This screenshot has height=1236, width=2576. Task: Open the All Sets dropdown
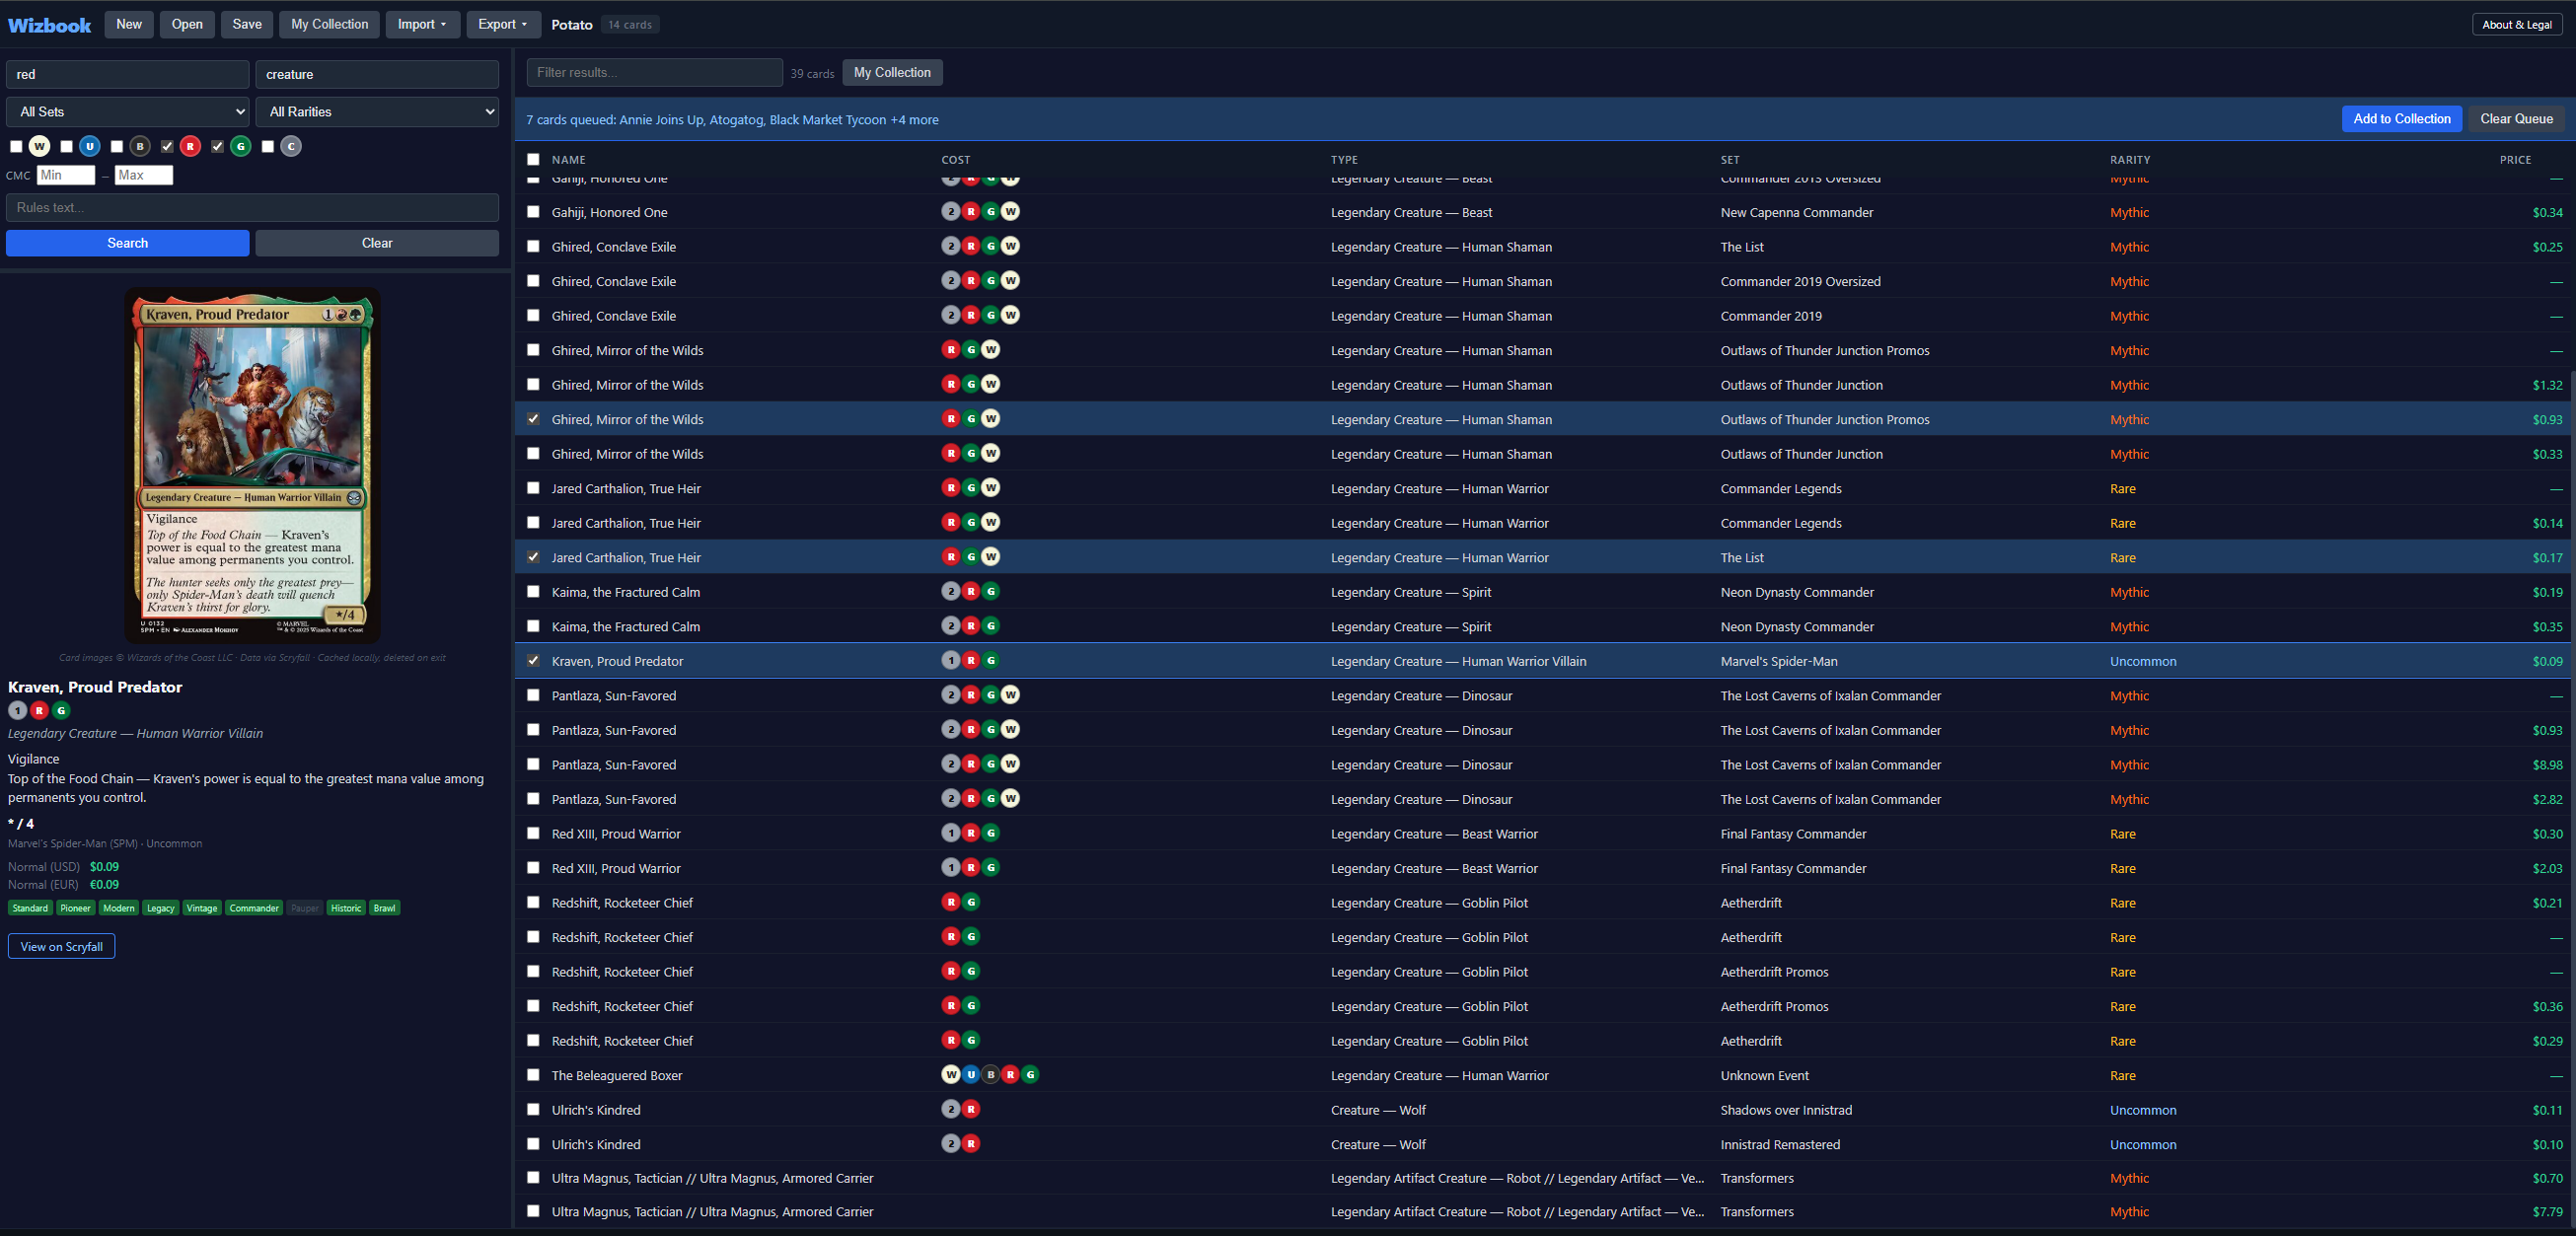click(127, 111)
